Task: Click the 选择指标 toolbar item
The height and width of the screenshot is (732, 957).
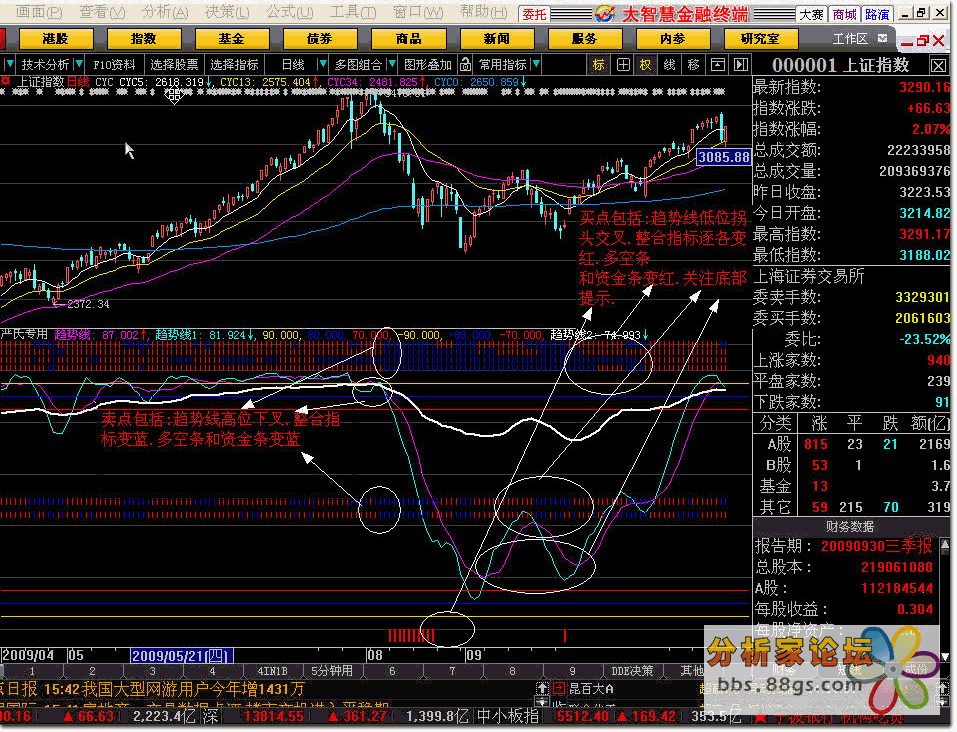Action: 234,64
